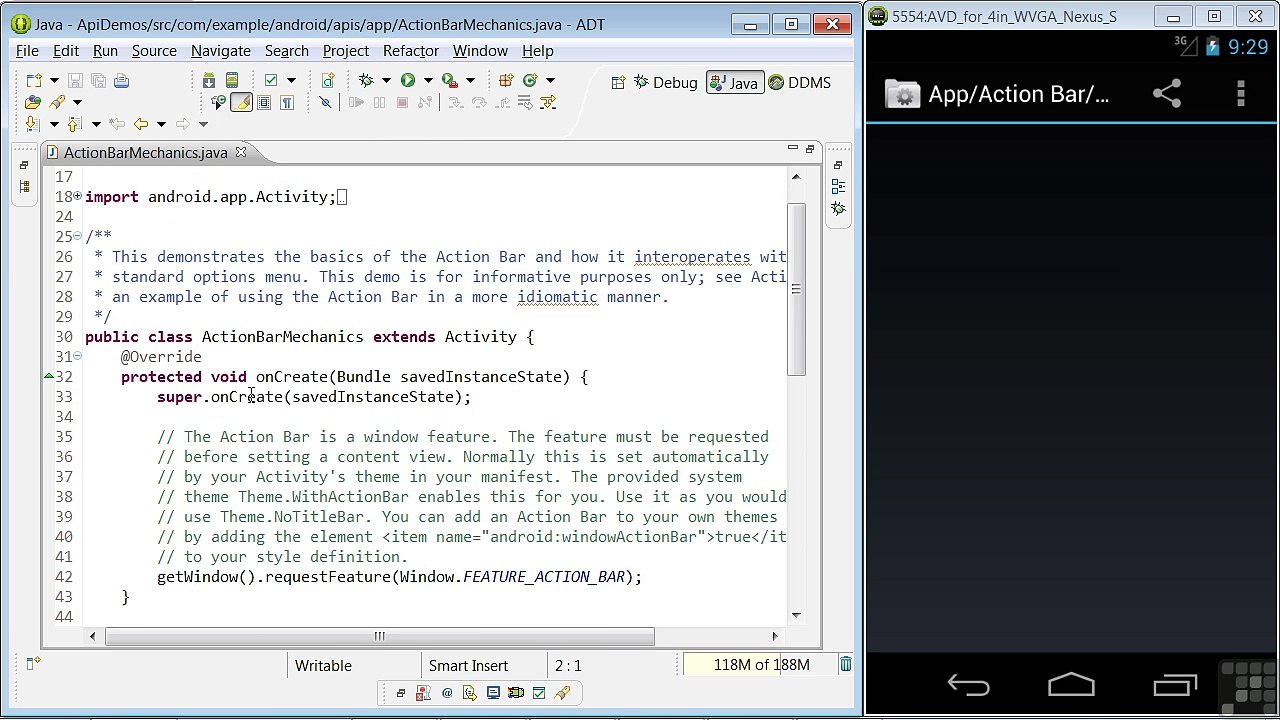Toggle Mark Occurrences highlighter
1280x720 pixels.
point(241,102)
